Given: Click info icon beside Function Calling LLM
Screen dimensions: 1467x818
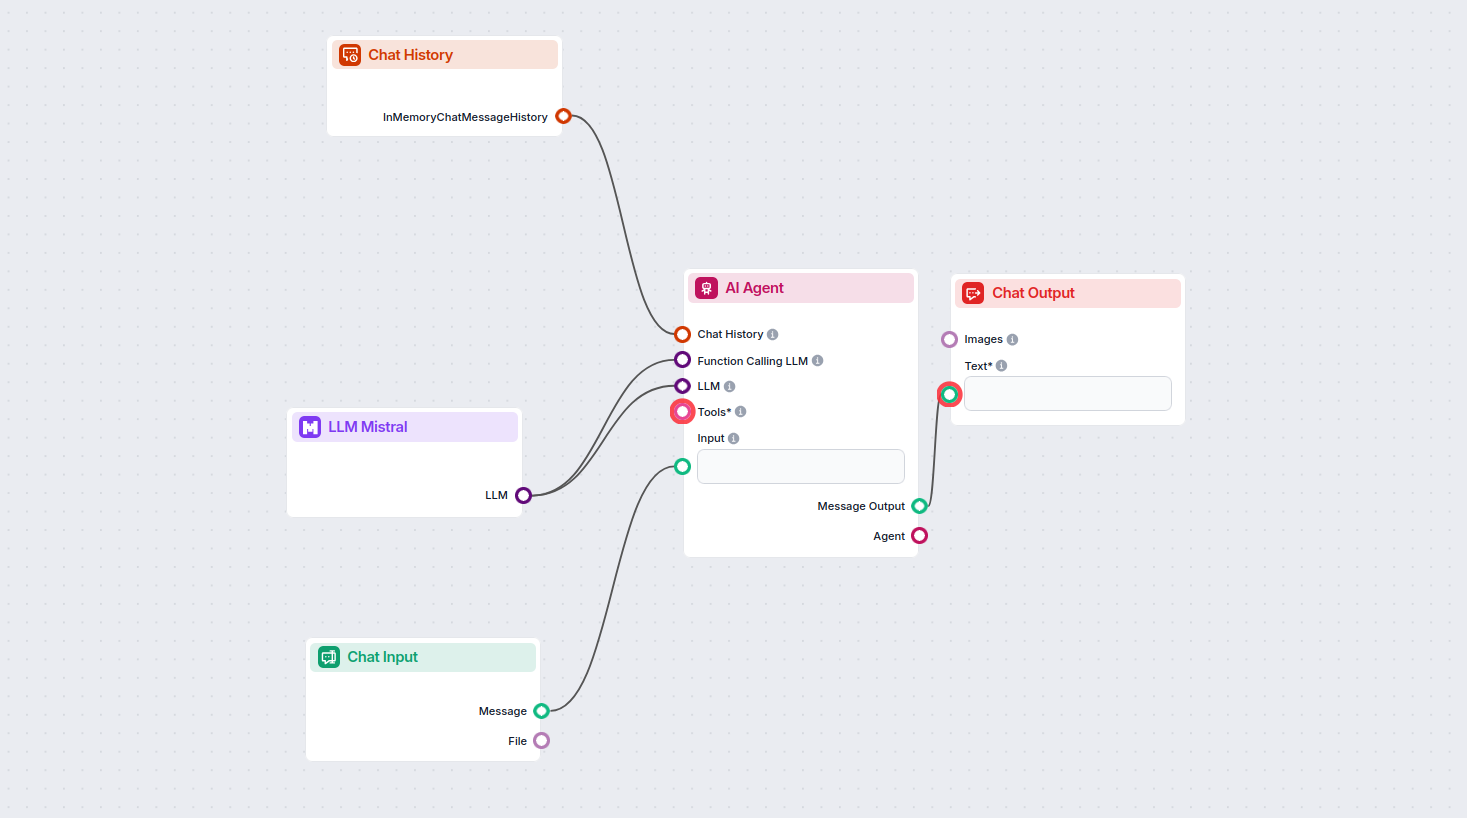Looking at the screenshot, I should (817, 361).
